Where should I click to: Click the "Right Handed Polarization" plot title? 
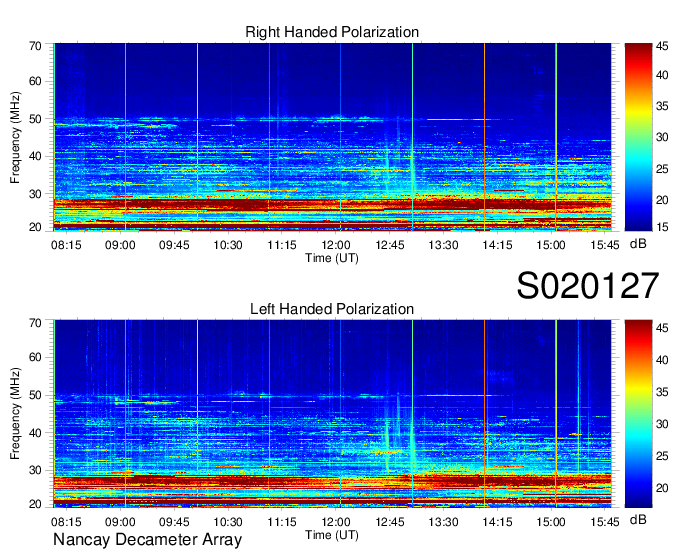332,32
